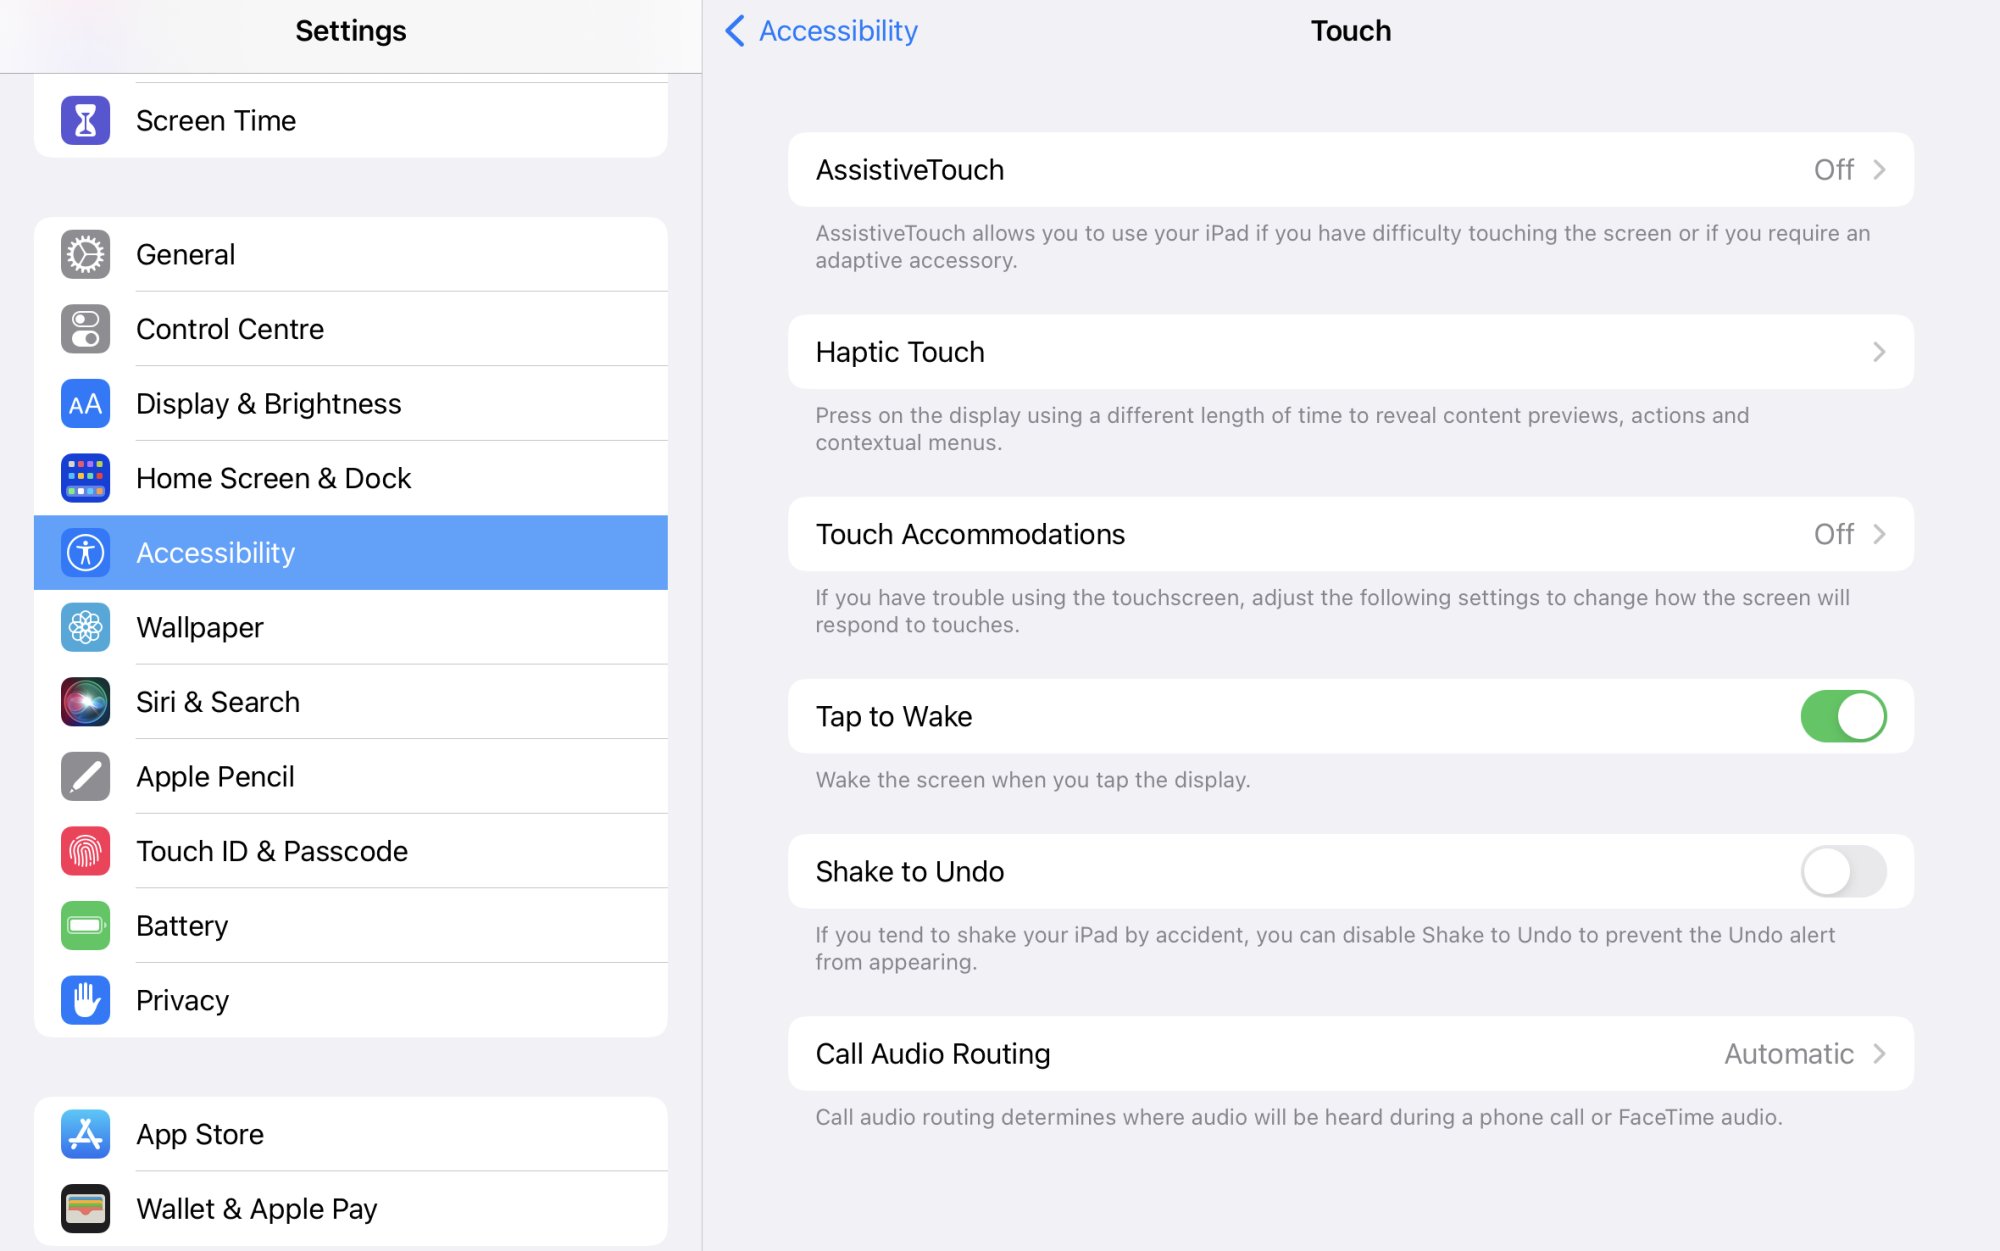The height and width of the screenshot is (1251, 2000).
Task: Tap the Wallet & Apple Pay icon
Action: (x=85, y=1209)
